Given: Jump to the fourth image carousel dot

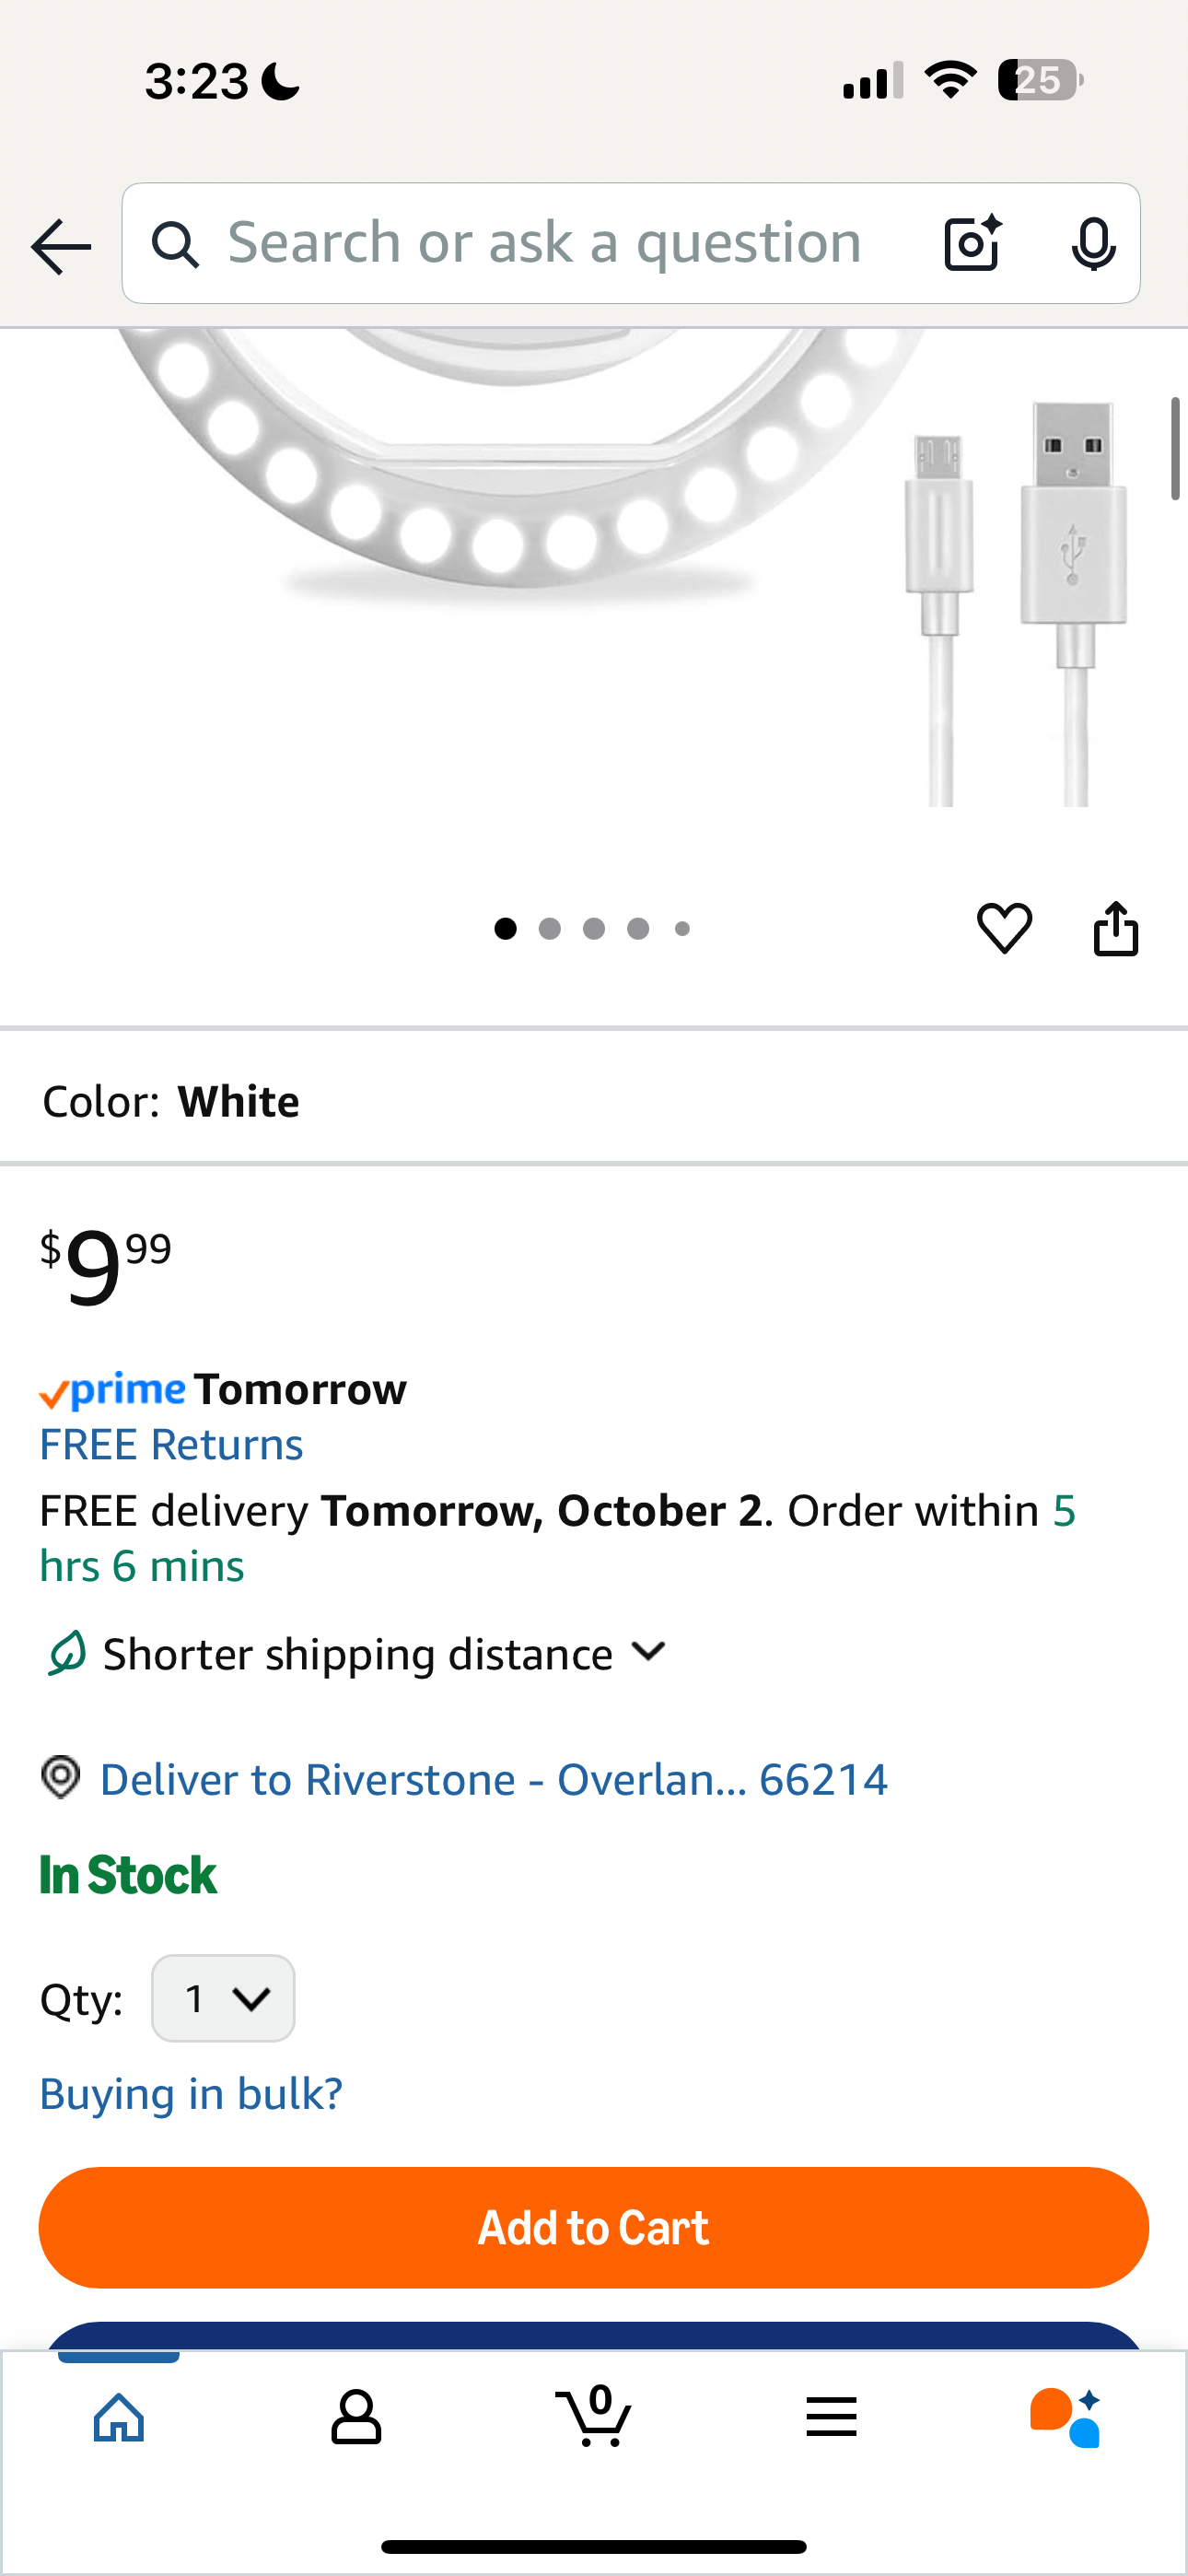Looking at the screenshot, I should pyautogui.click(x=638, y=929).
